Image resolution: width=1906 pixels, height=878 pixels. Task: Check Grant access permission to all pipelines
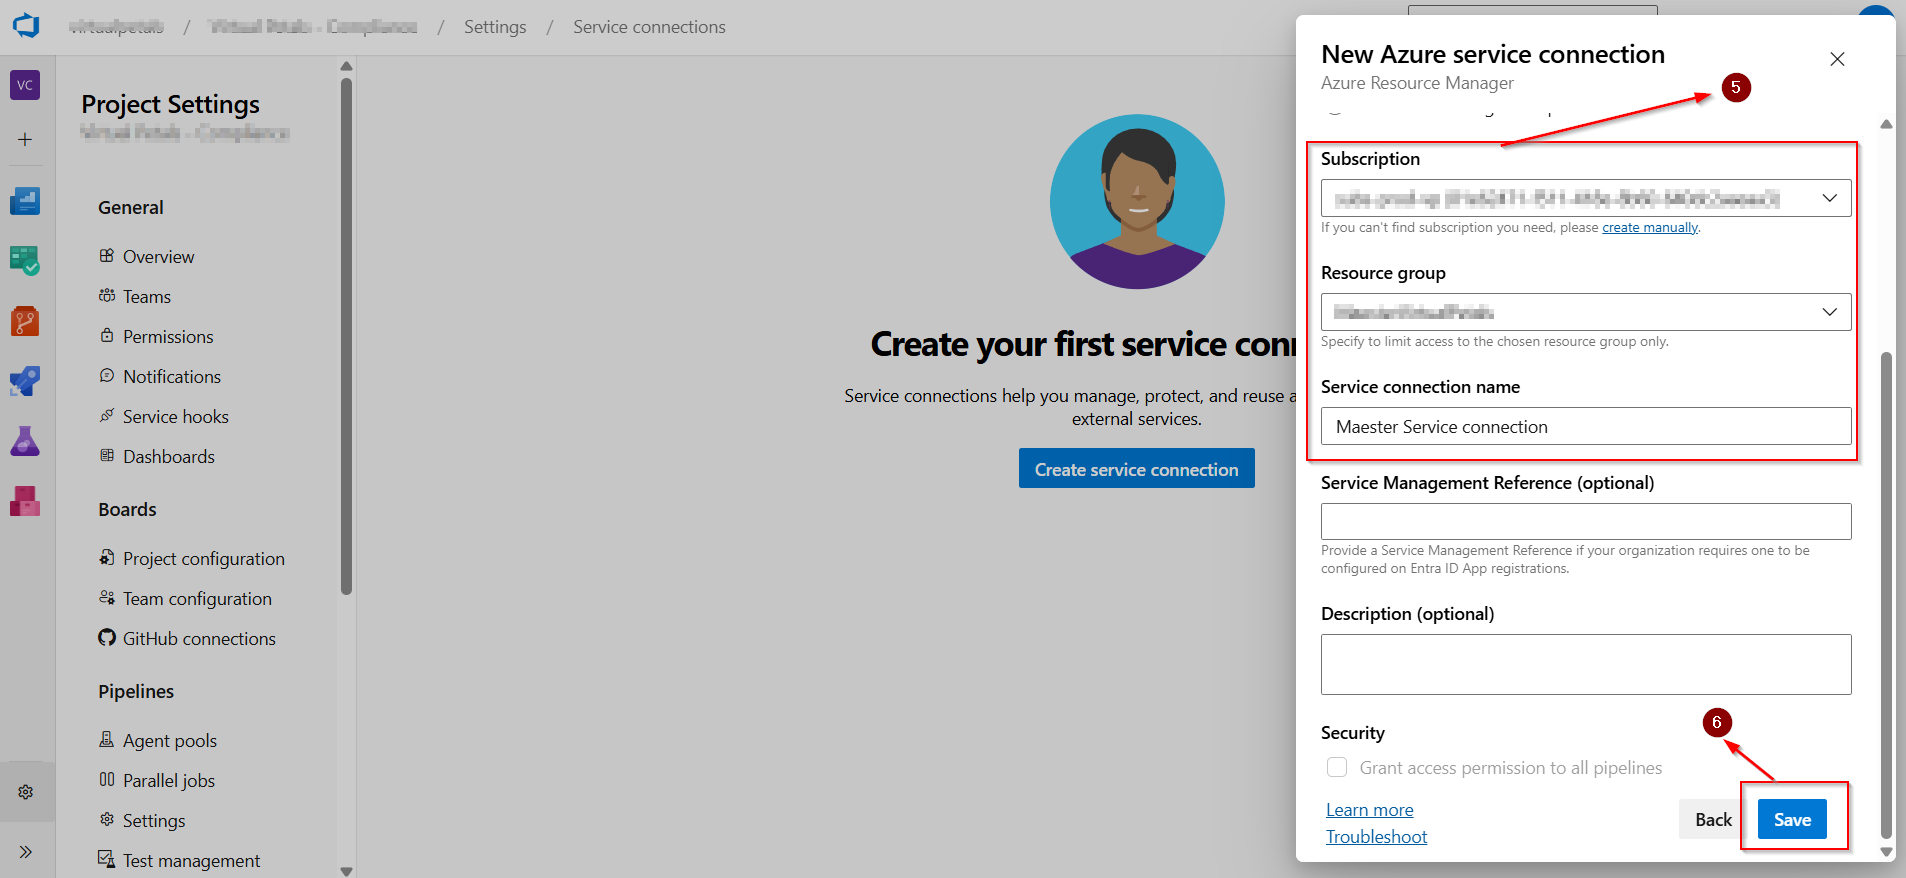pyautogui.click(x=1337, y=767)
